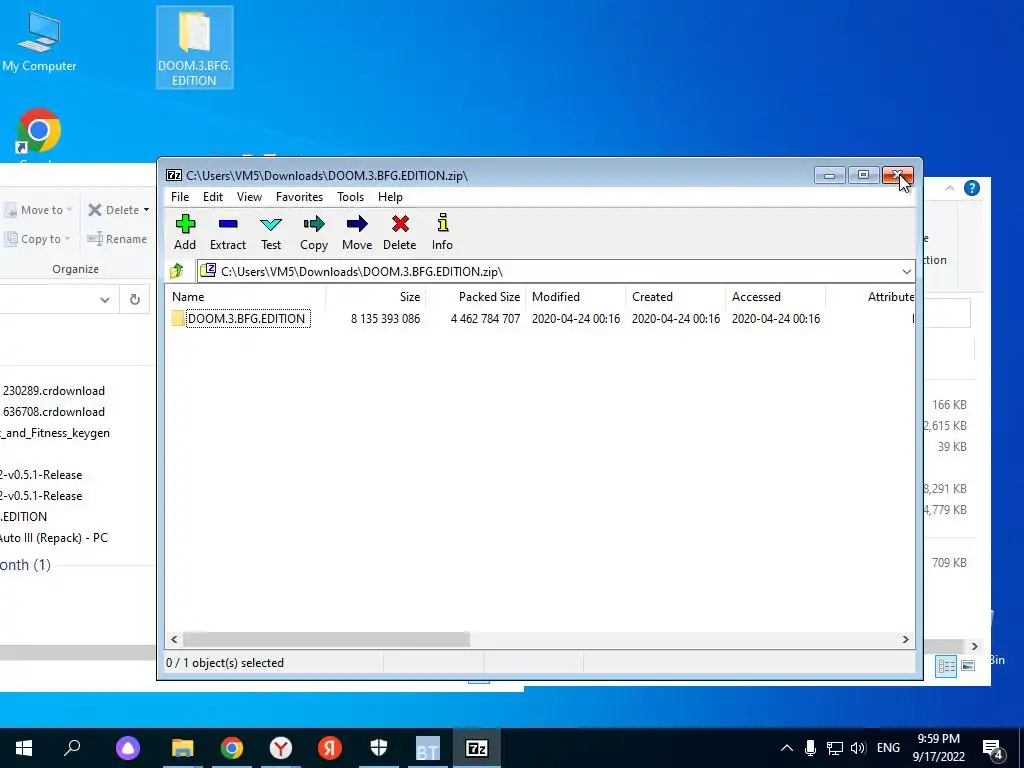Viewport: 1024px width, 768px height.
Task: Click Delete in Explorer Organize group
Action: point(118,210)
